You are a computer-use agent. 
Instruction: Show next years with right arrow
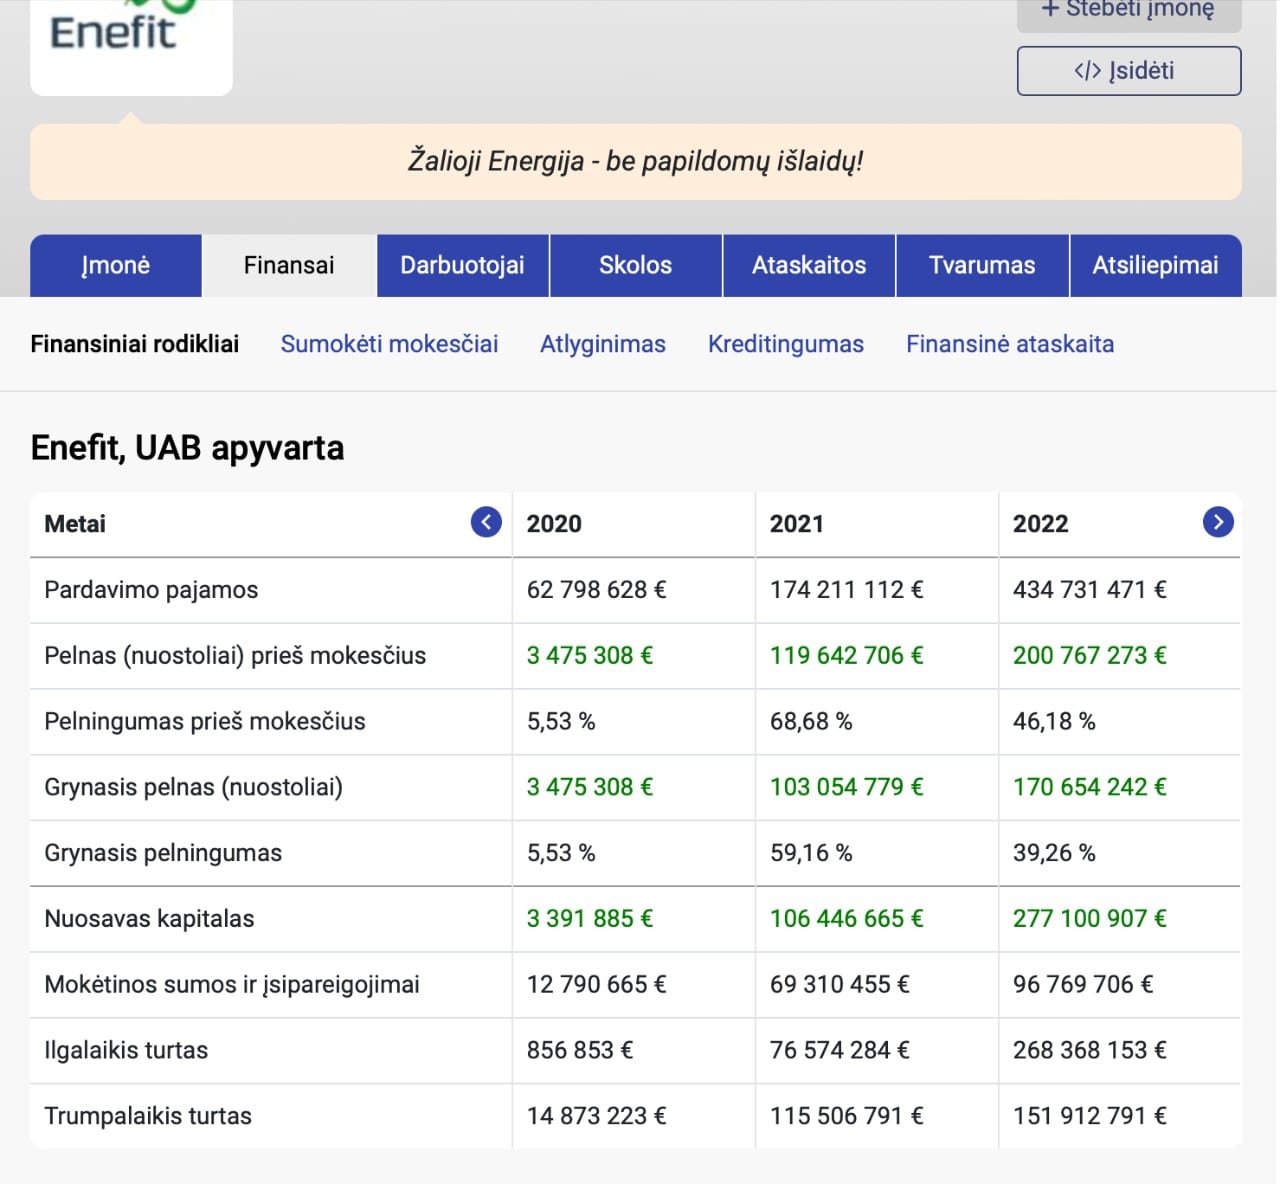click(1218, 522)
